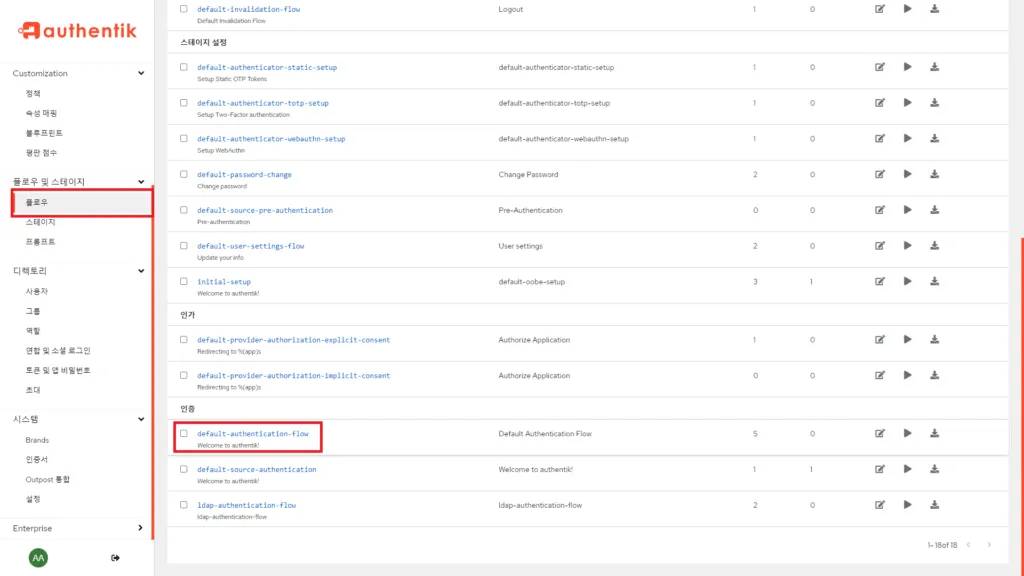The width and height of the screenshot is (1024, 576).
Task: Click edit icon for default-authentication-flow row
Action: 880,433
